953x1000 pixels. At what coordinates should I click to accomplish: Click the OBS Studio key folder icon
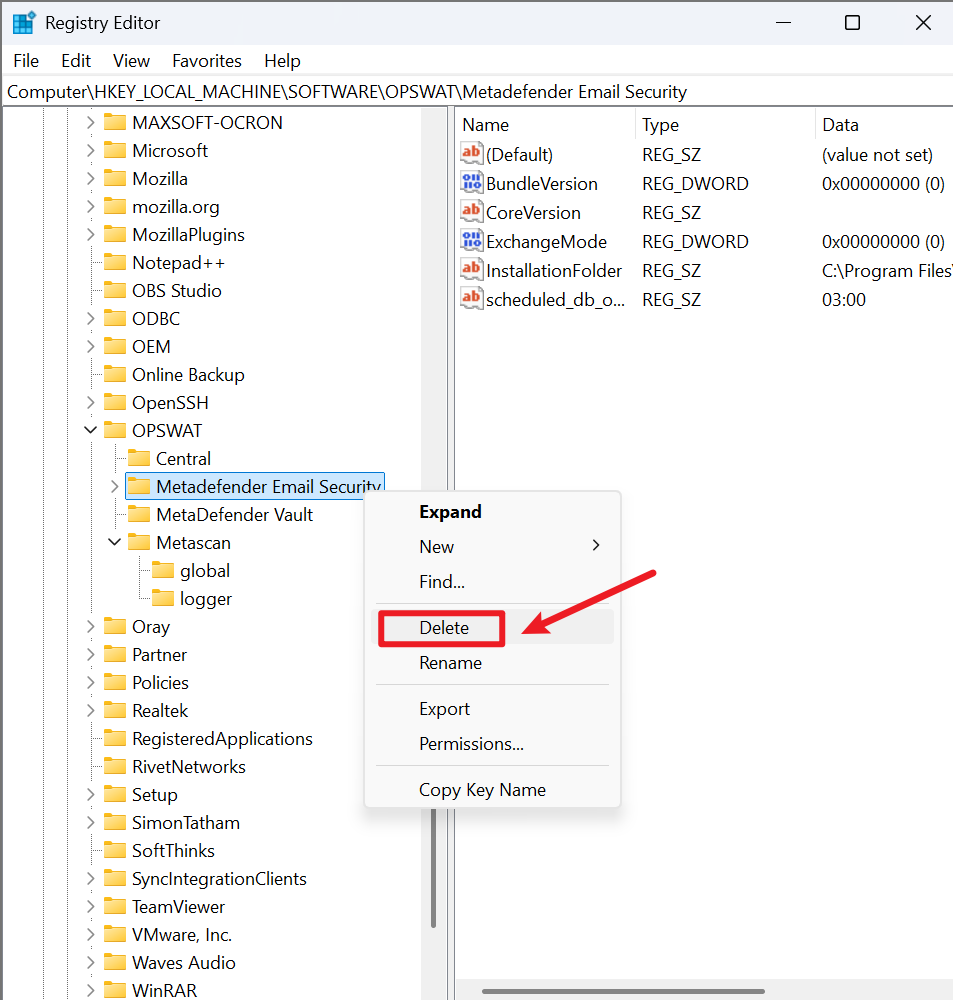coord(115,291)
